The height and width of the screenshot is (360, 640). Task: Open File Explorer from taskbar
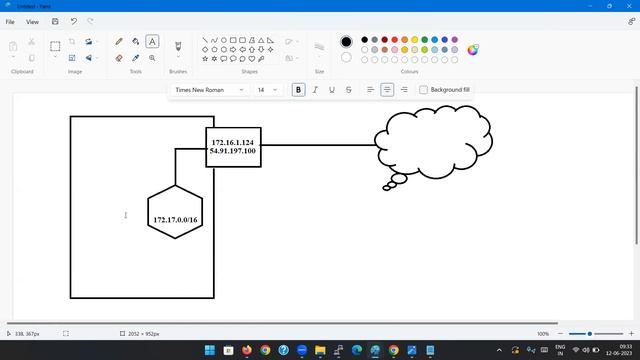320,350
